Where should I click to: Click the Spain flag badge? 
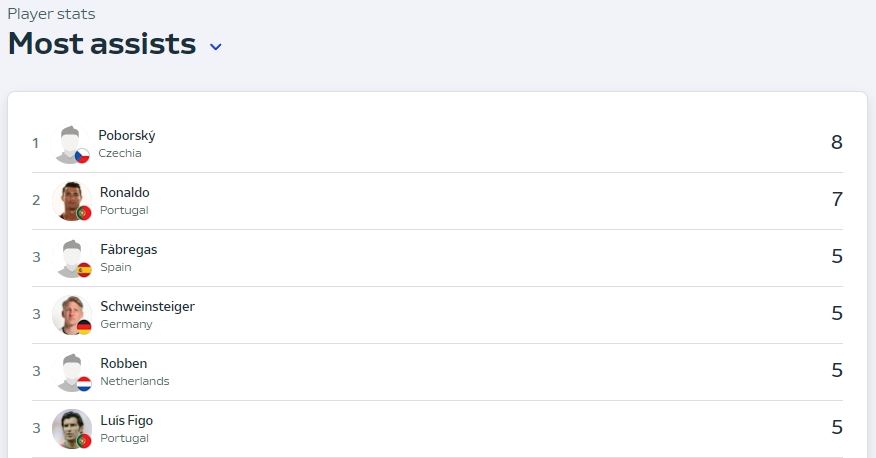coord(84,270)
